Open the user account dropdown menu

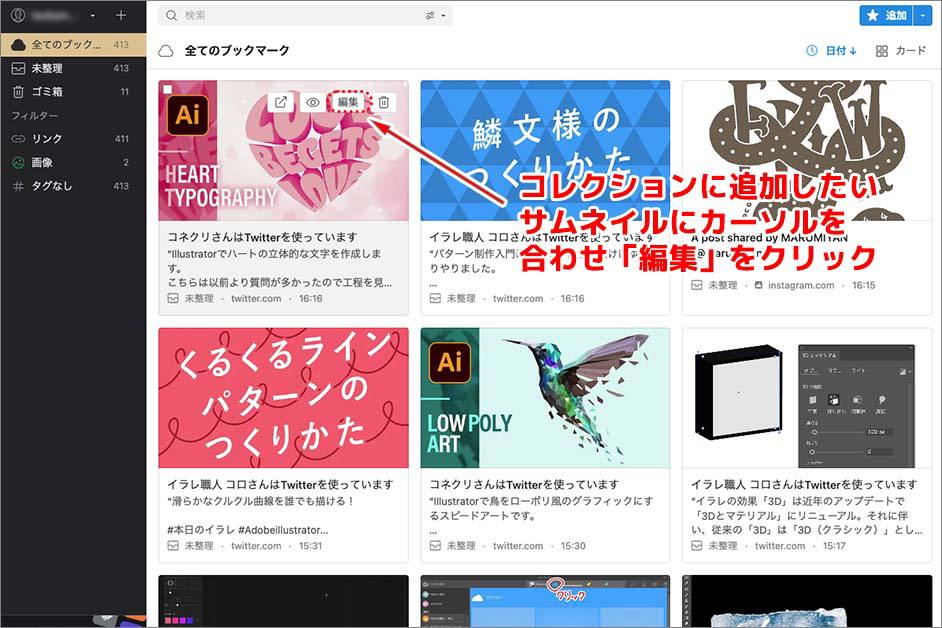[x=92, y=16]
